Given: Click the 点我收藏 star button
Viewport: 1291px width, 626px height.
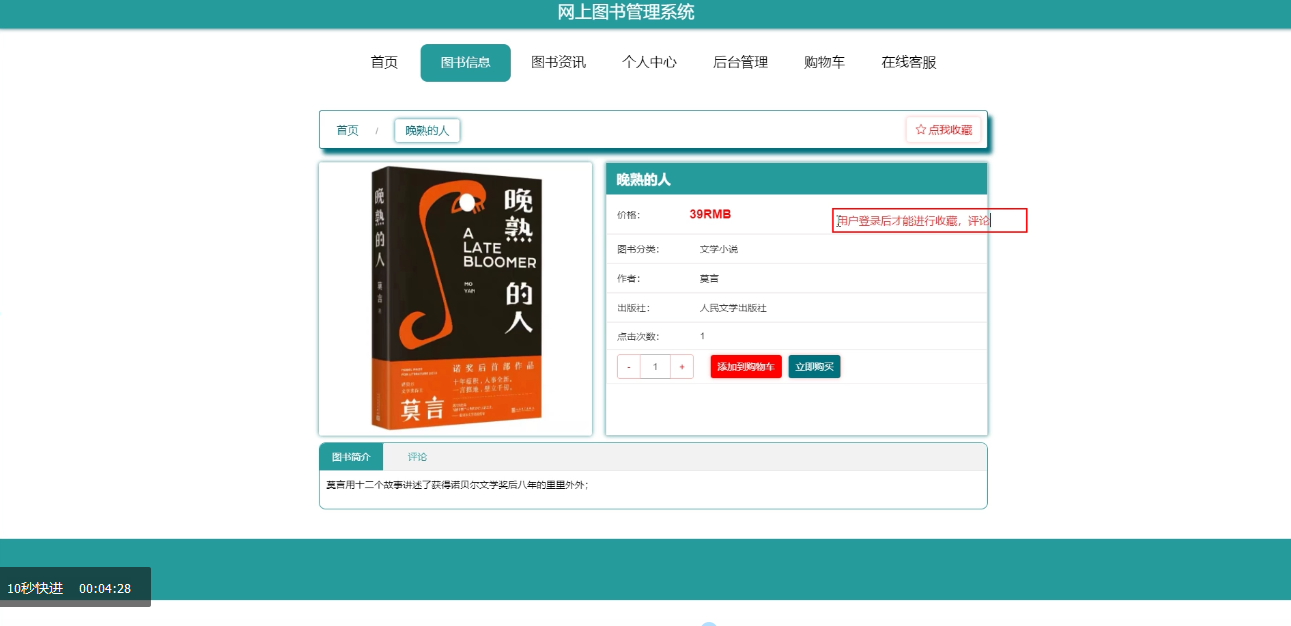Looking at the screenshot, I should point(943,130).
